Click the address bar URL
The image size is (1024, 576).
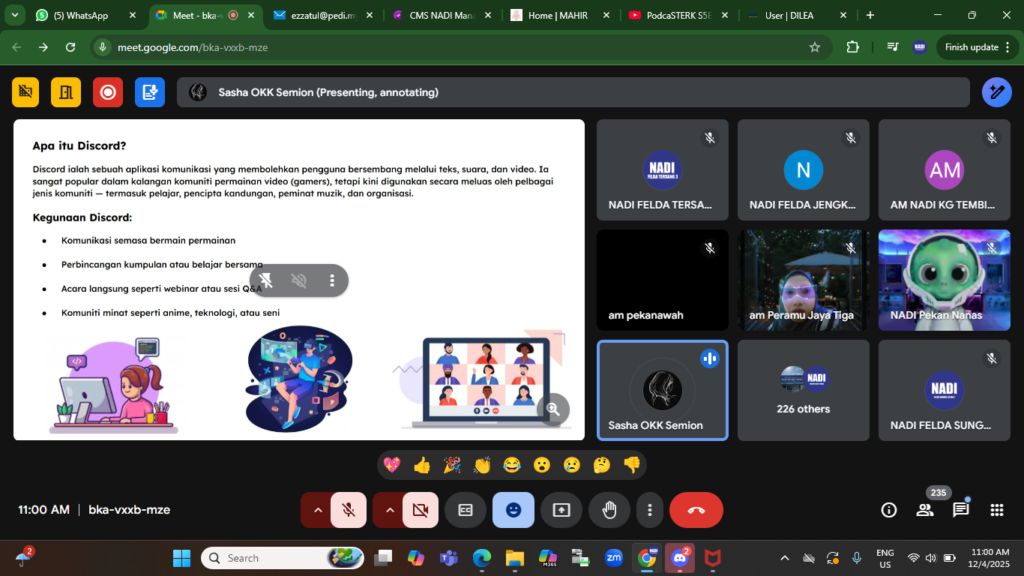pyautogui.click(x=193, y=47)
